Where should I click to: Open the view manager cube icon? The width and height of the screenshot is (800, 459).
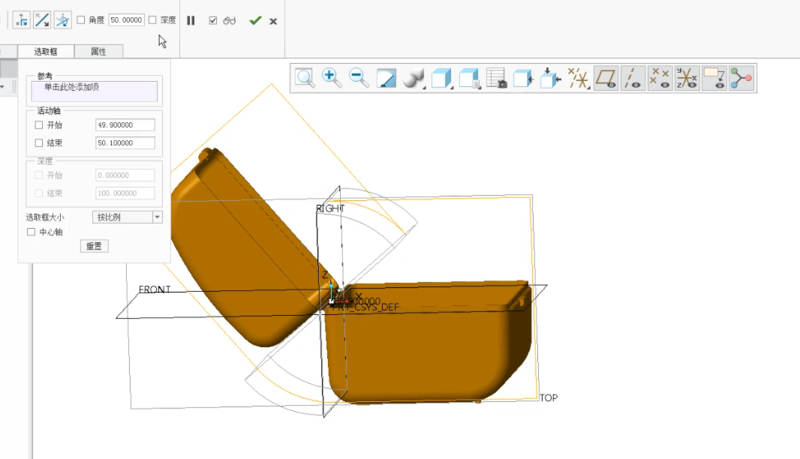469,78
